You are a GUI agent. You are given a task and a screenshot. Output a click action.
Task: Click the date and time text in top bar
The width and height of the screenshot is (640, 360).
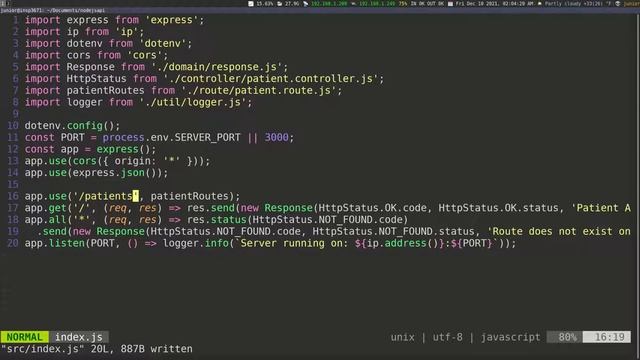point(494,4)
